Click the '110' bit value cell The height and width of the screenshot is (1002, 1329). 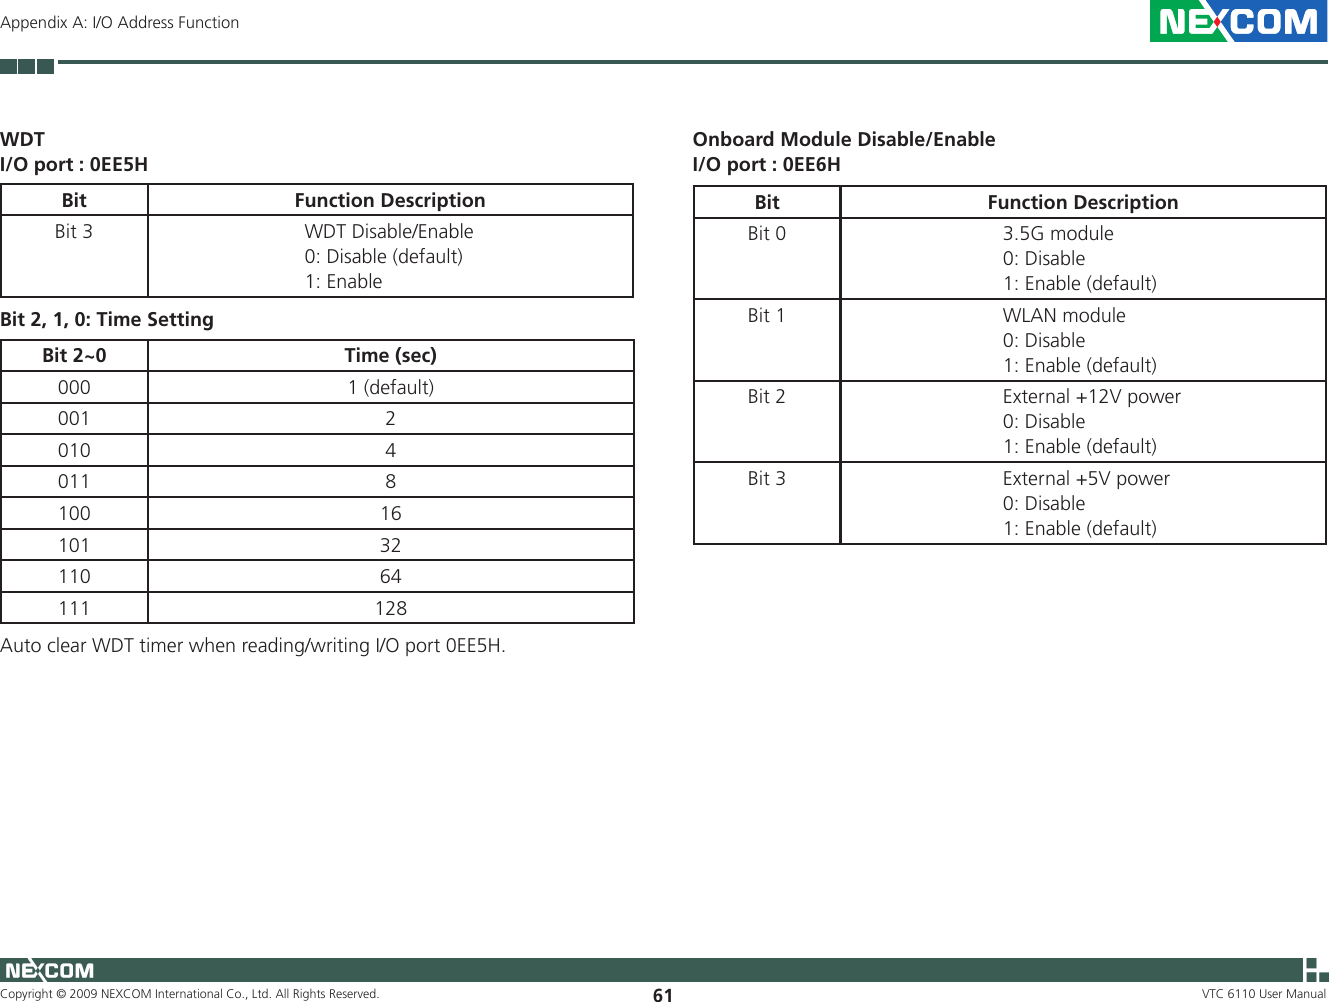click(74, 576)
